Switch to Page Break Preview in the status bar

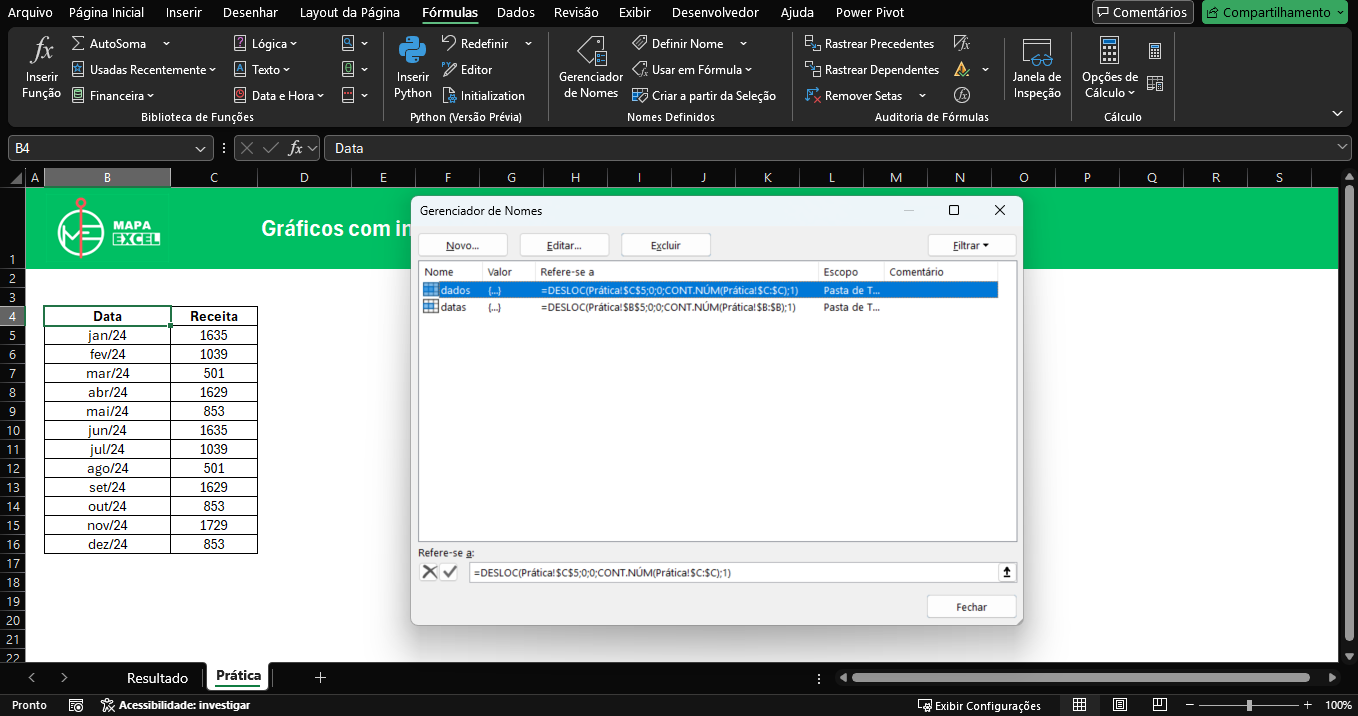click(x=1160, y=705)
